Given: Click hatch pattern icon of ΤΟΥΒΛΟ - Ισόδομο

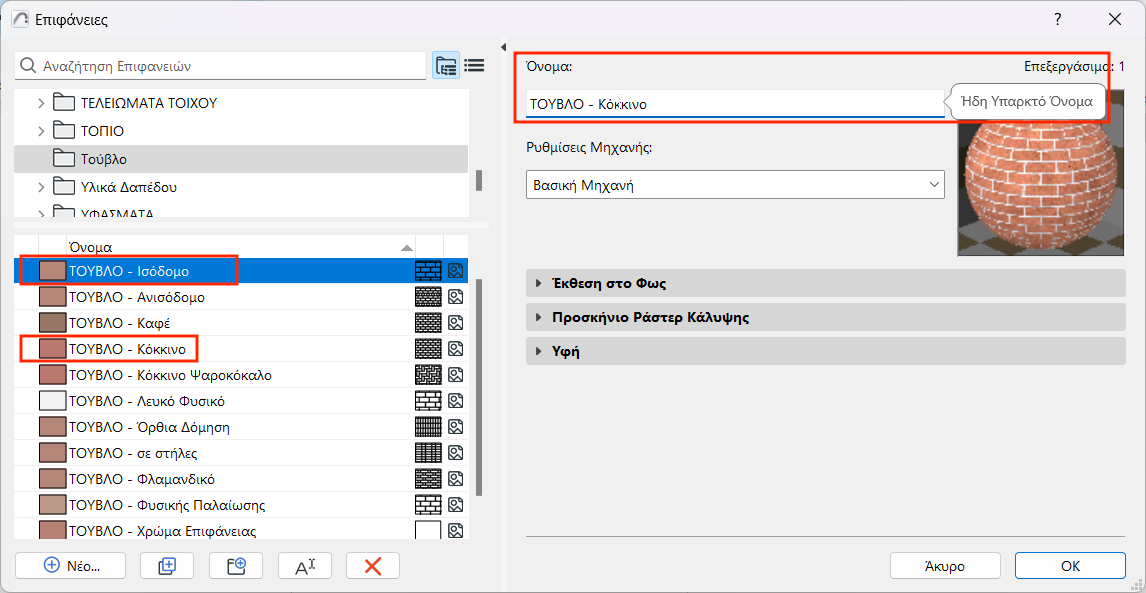Looking at the screenshot, I should 428,271.
